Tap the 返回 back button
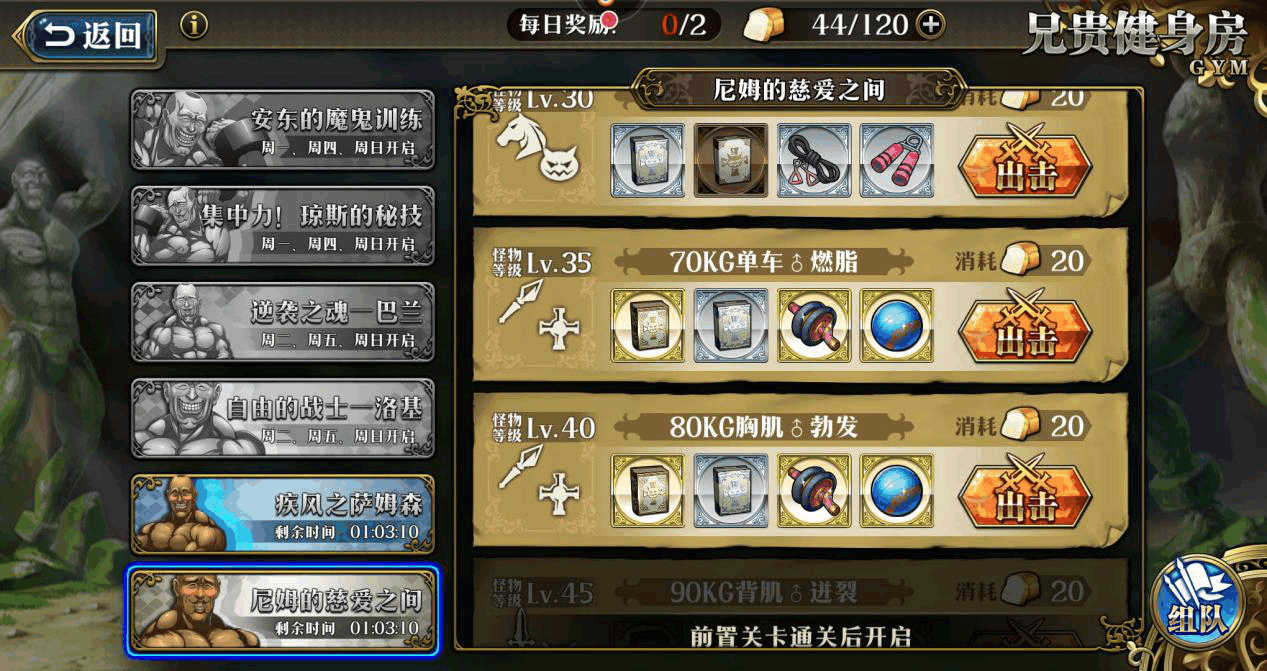The height and width of the screenshot is (671, 1267). click(x=87, y=37)
